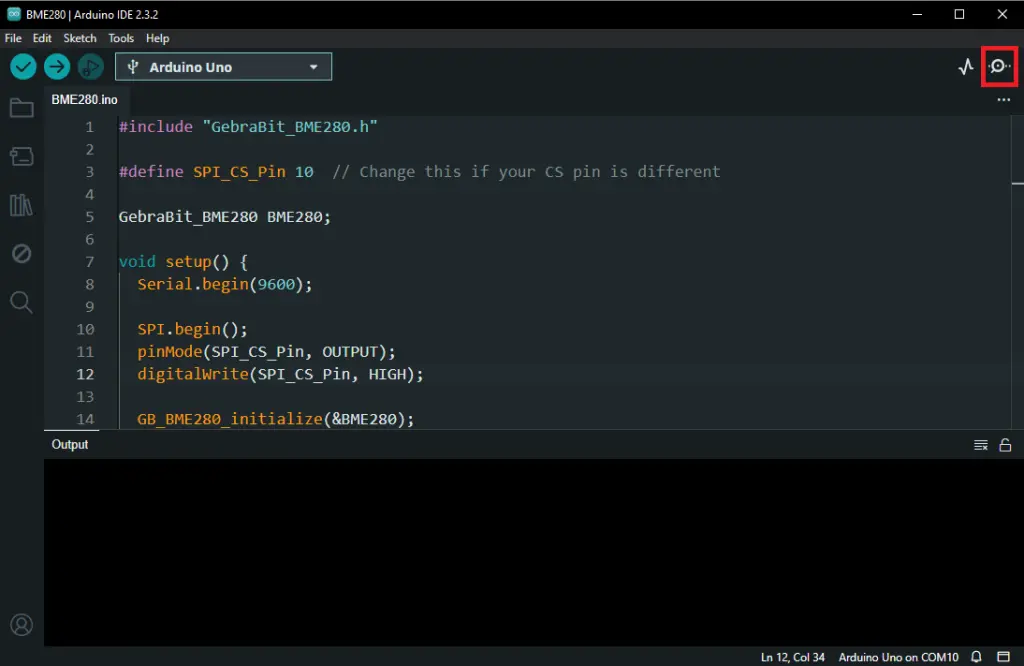This screenshot has height=666, width=1024.
Task: Click 'Arduino Uno on COM10' status entry
Action: pos(898,657)
